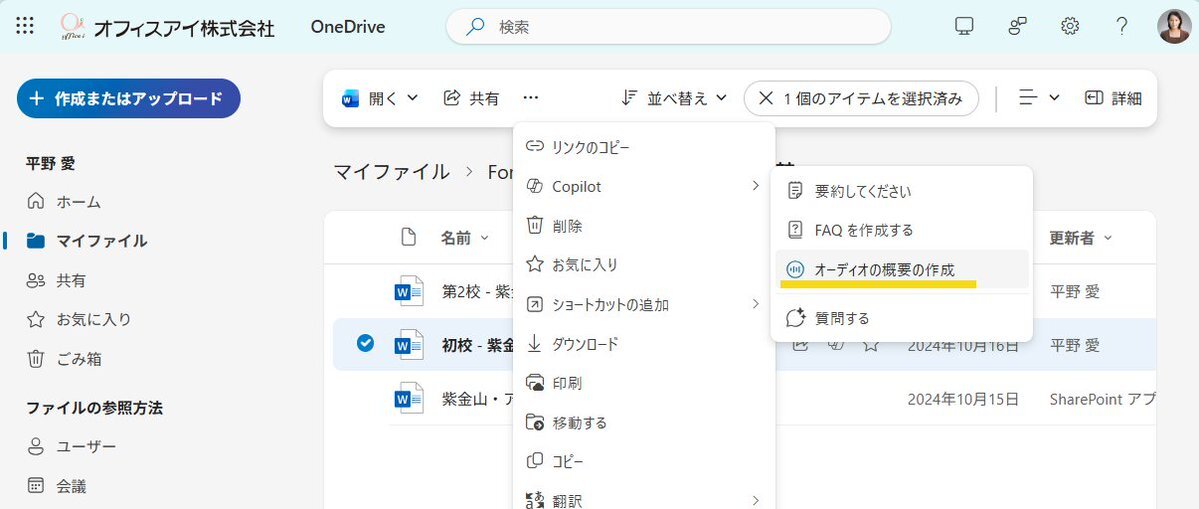1199x509 pixels.
Task: Click the 作成またはアップロード button
Action: tap(128, 99)
